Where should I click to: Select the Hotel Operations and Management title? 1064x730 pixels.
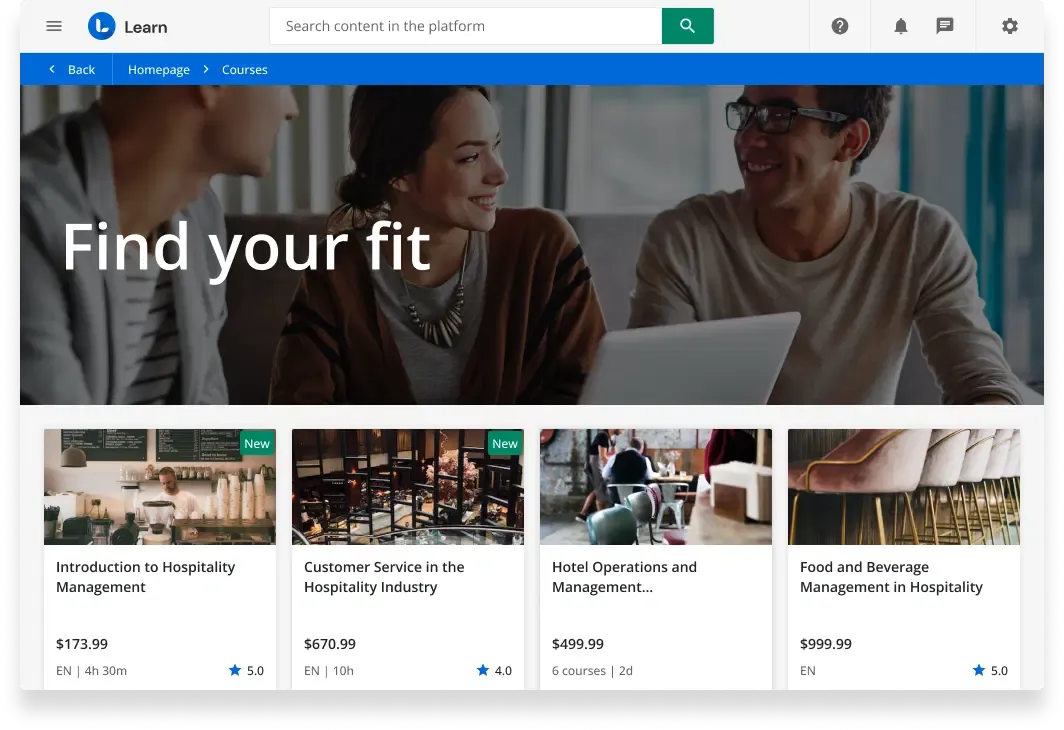click(x=624, y=577)
